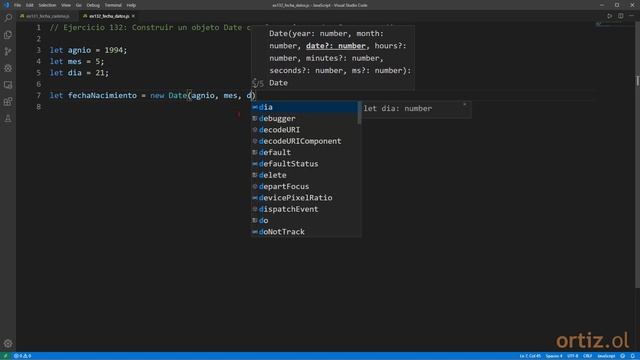Click the keyword icon next to delete suggestion
The width and height of the screenshot is (640, 360).
(255, 175)
